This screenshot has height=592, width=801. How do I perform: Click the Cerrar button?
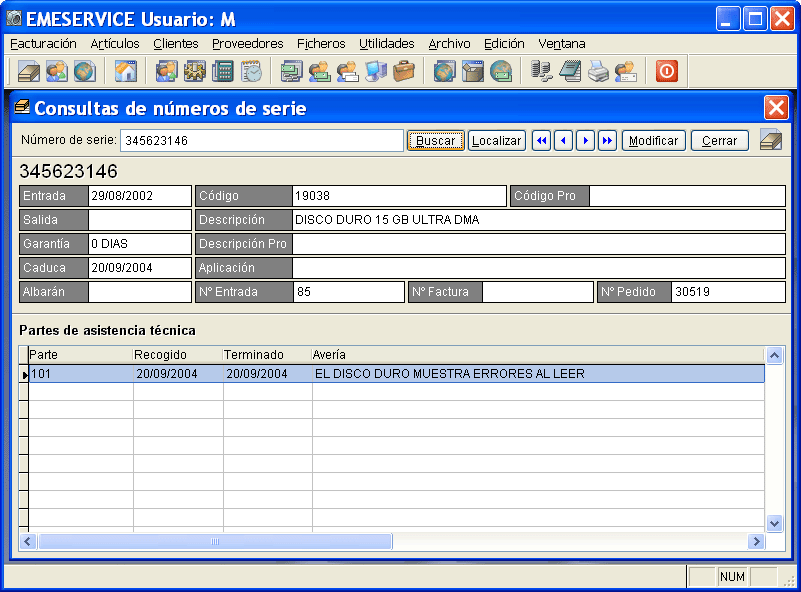coord(720,140)
